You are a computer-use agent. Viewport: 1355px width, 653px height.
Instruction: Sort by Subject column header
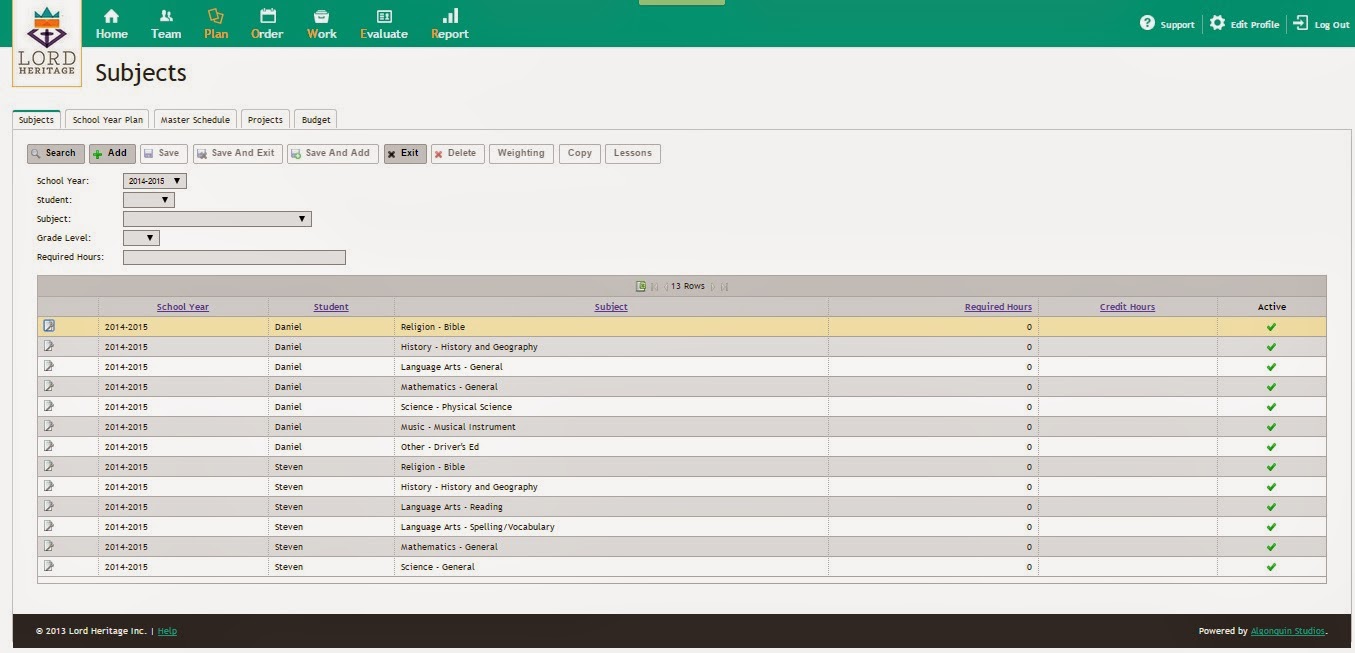coord(611,307)
